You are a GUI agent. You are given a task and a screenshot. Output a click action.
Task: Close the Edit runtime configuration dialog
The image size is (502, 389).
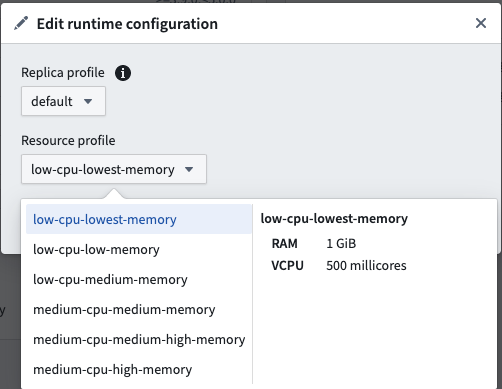point(481,23)
